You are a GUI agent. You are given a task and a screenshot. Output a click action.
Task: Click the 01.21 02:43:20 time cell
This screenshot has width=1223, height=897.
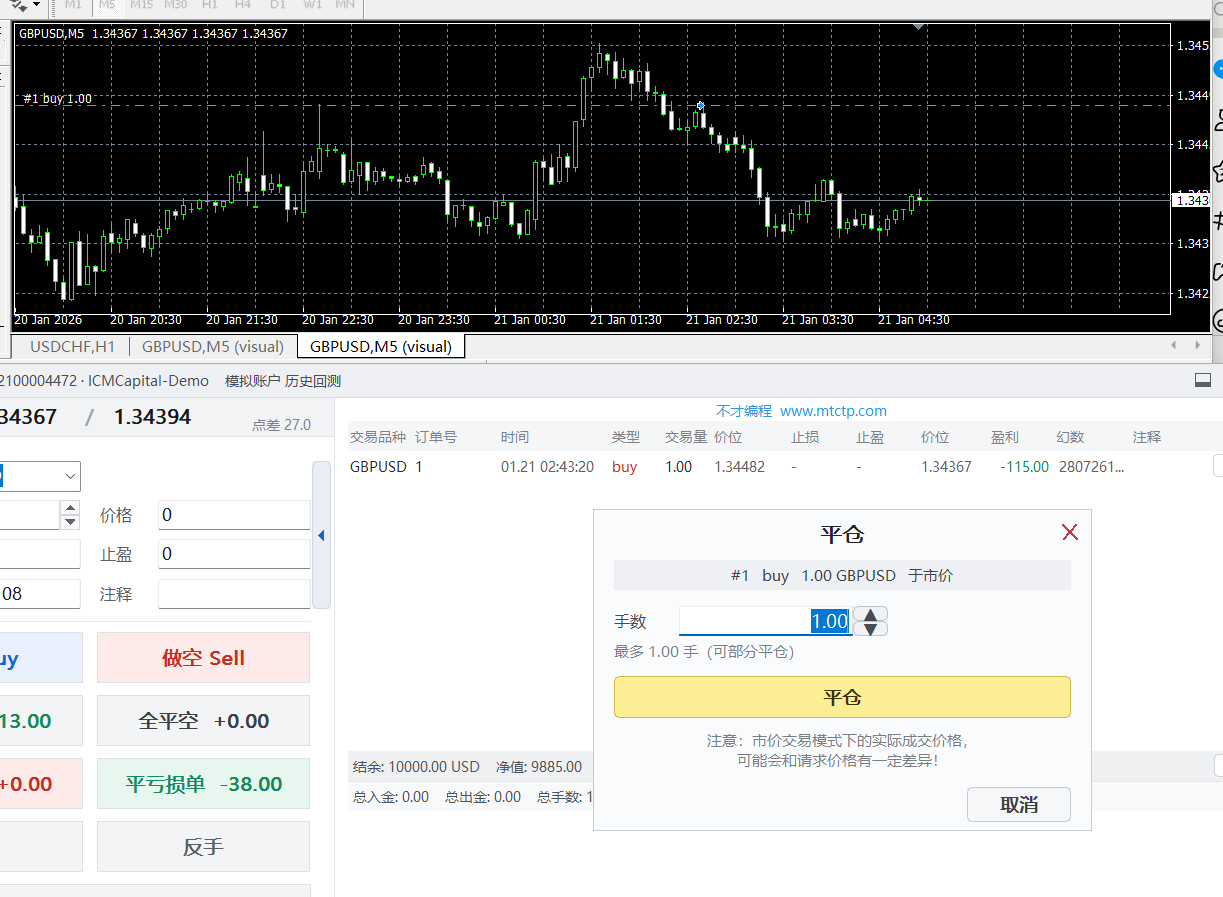[x=547, y=467]
